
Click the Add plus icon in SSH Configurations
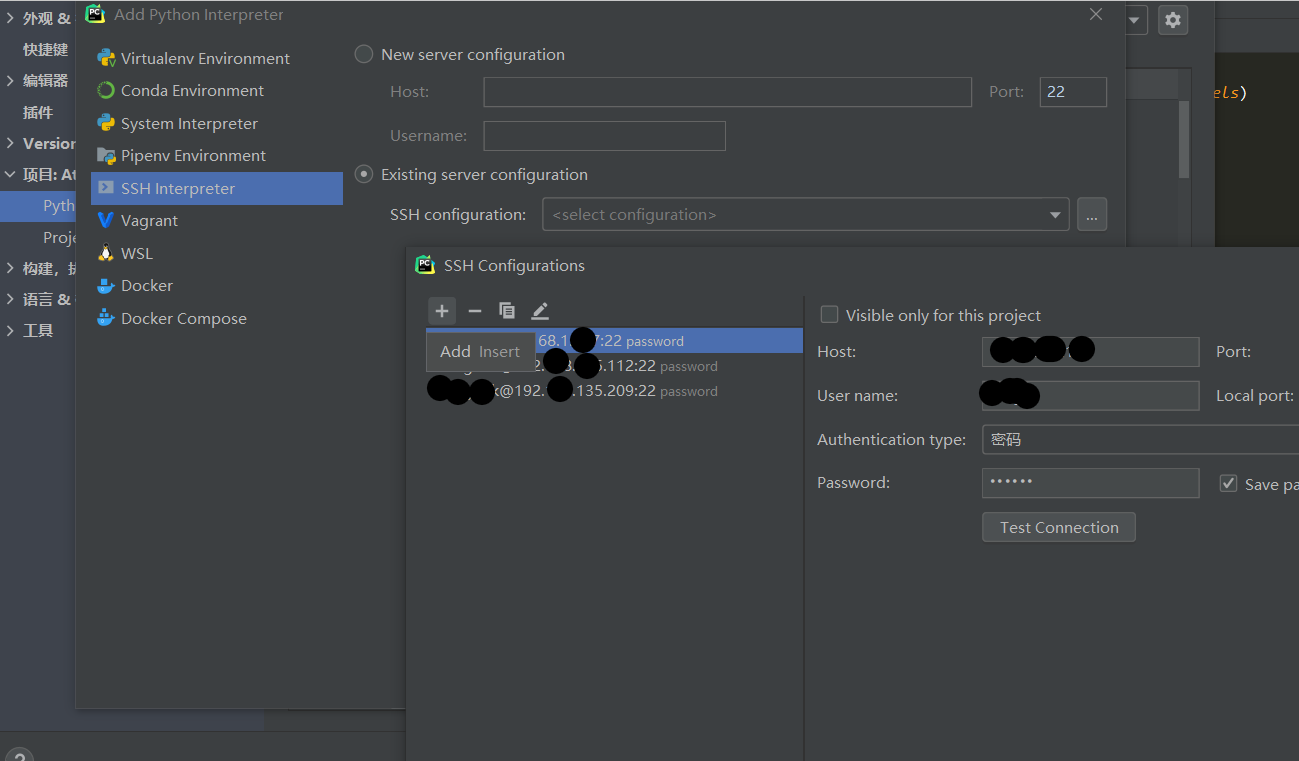click(x=442, y=311)
